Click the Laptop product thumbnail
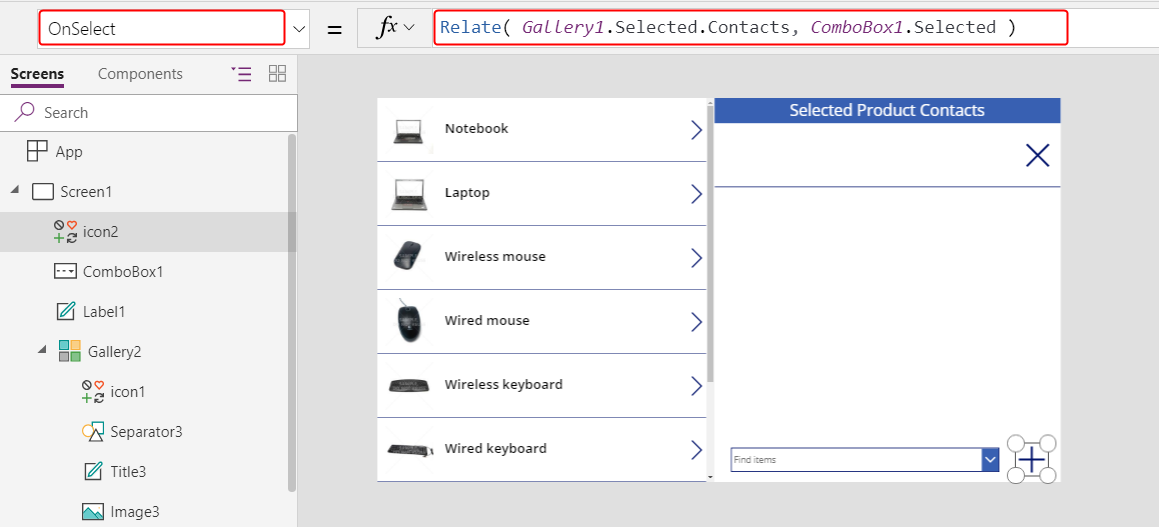Screen dimensions: 1159x527 click(409, 195)
